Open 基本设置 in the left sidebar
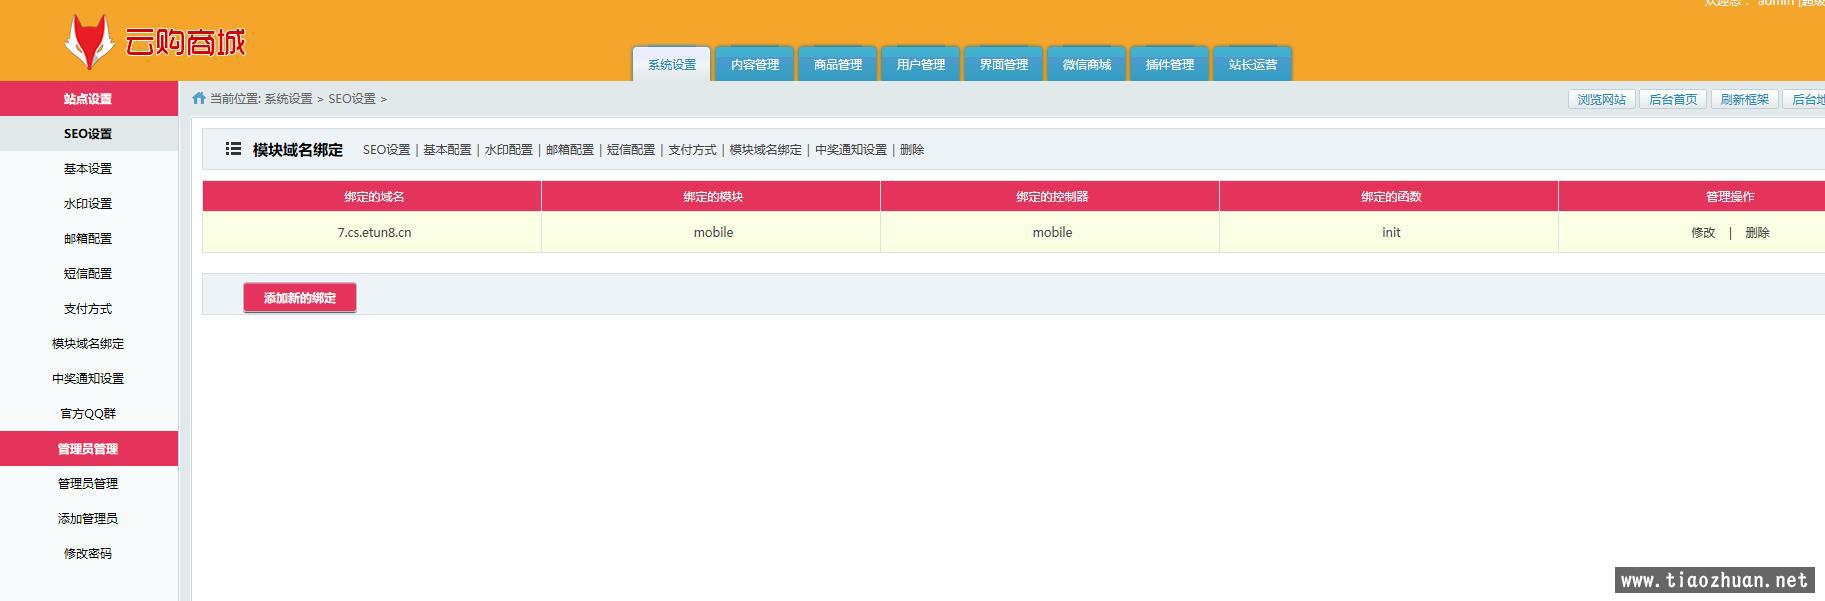Image resolution: width=1825 pixels, height=601 pixels. click(x=88, y=169)
